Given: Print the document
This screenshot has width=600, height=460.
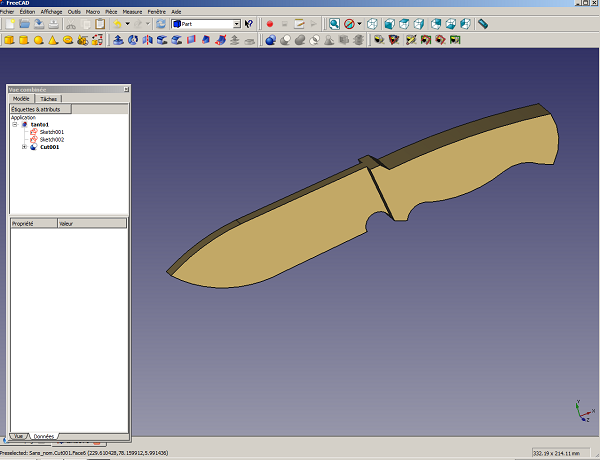Looking at the screenshot, I should (54, 24).
